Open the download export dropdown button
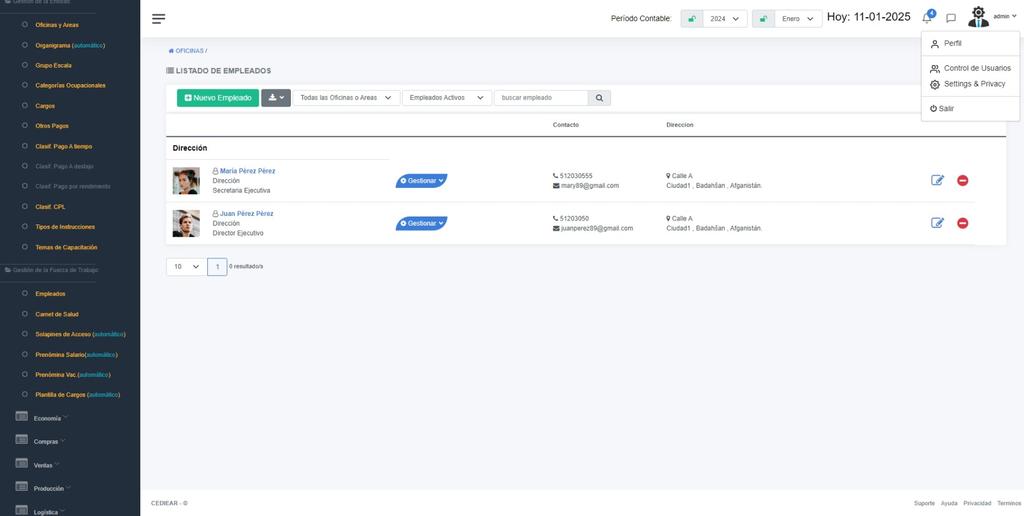The image size is (1024, 516). (276, 98)
